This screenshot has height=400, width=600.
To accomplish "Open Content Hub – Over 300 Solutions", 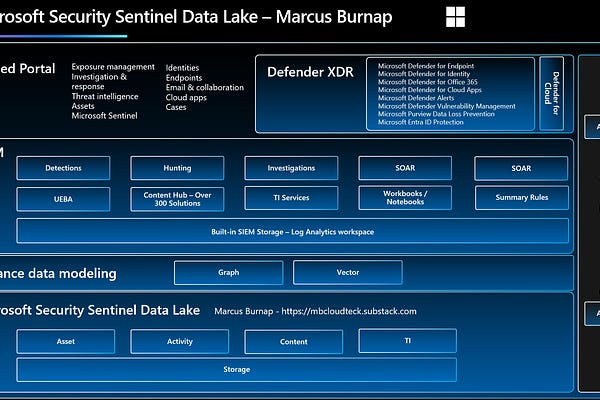I will [177, 199].
